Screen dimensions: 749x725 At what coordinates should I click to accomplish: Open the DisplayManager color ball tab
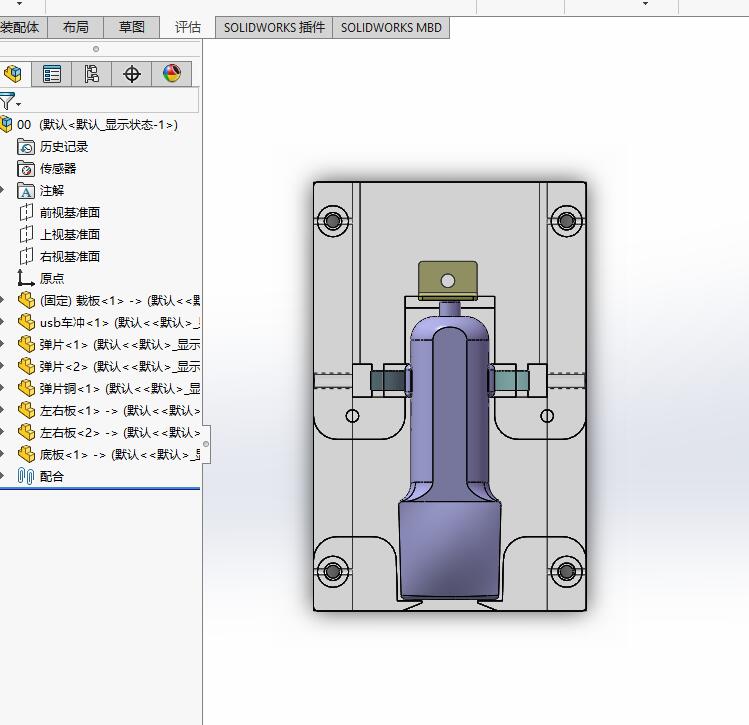pos(171,74)
